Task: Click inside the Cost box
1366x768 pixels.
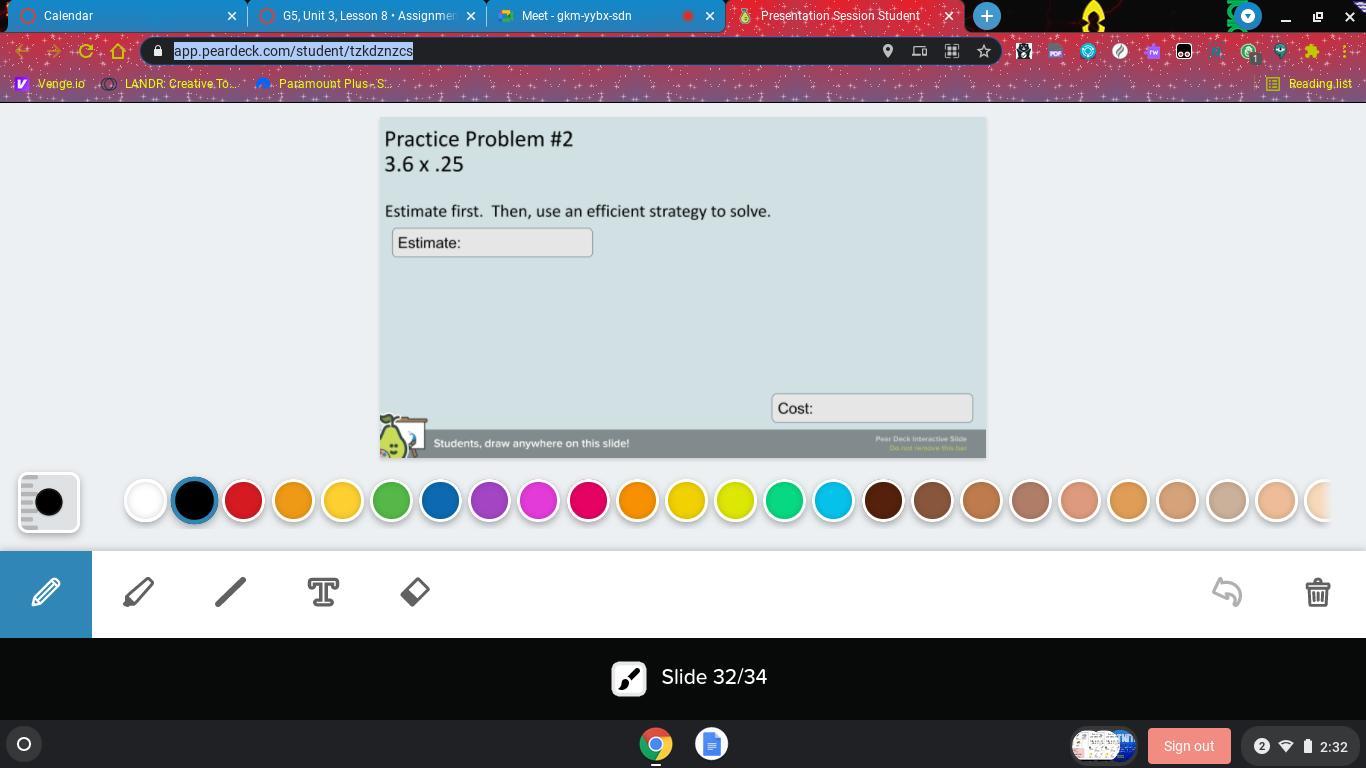Action: (x=872, y=408)
